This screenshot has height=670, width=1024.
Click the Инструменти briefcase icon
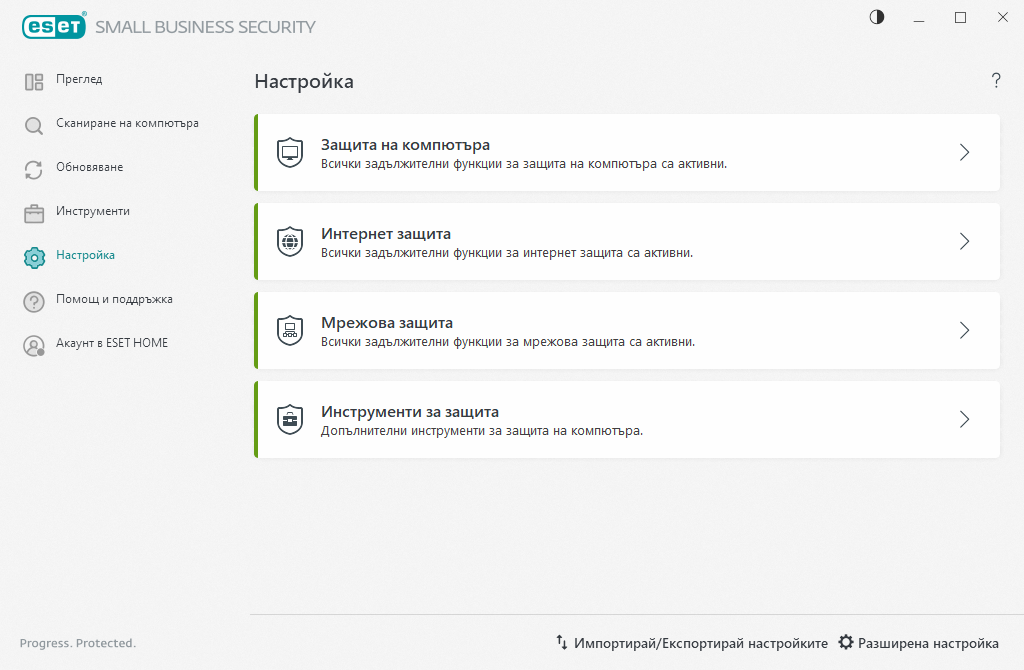34,214
